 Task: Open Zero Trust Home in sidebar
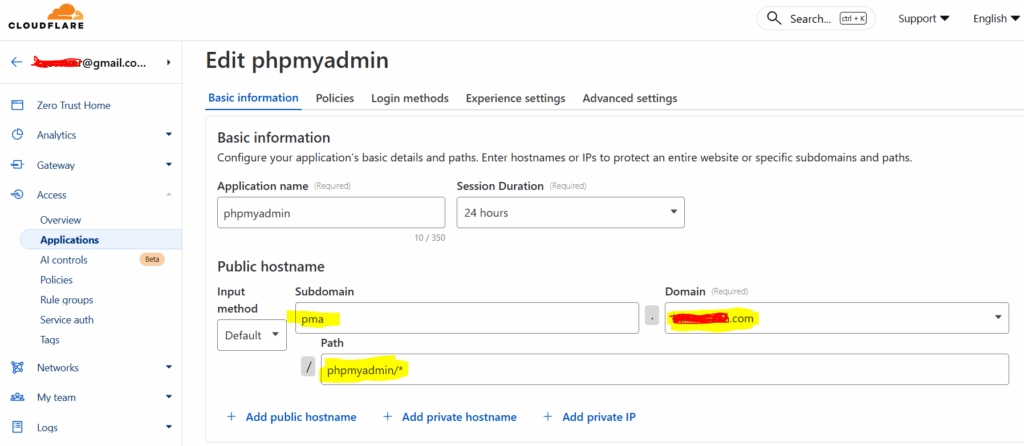pos(74,105)
